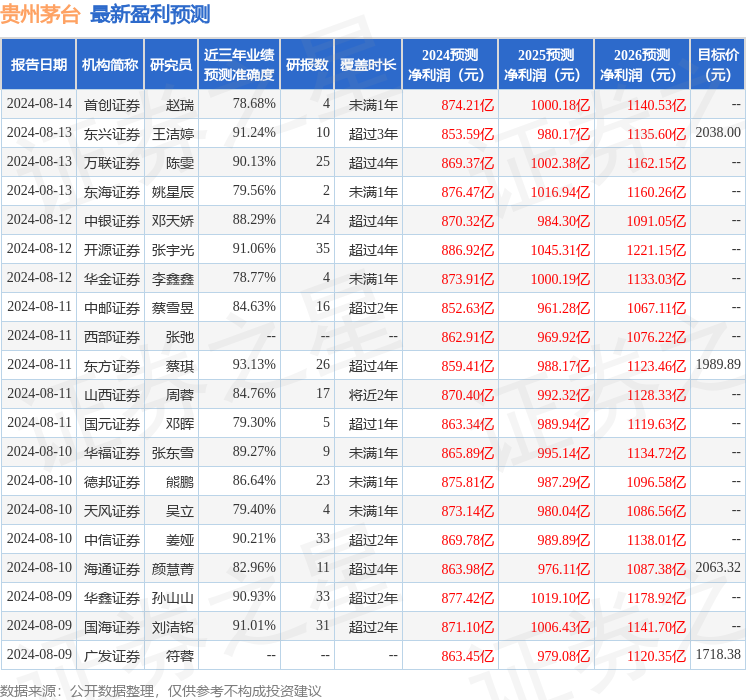Click 2026 forecast value 1178.92亿
The width and height of the screenshot is (746, 700).
(656, 599)
